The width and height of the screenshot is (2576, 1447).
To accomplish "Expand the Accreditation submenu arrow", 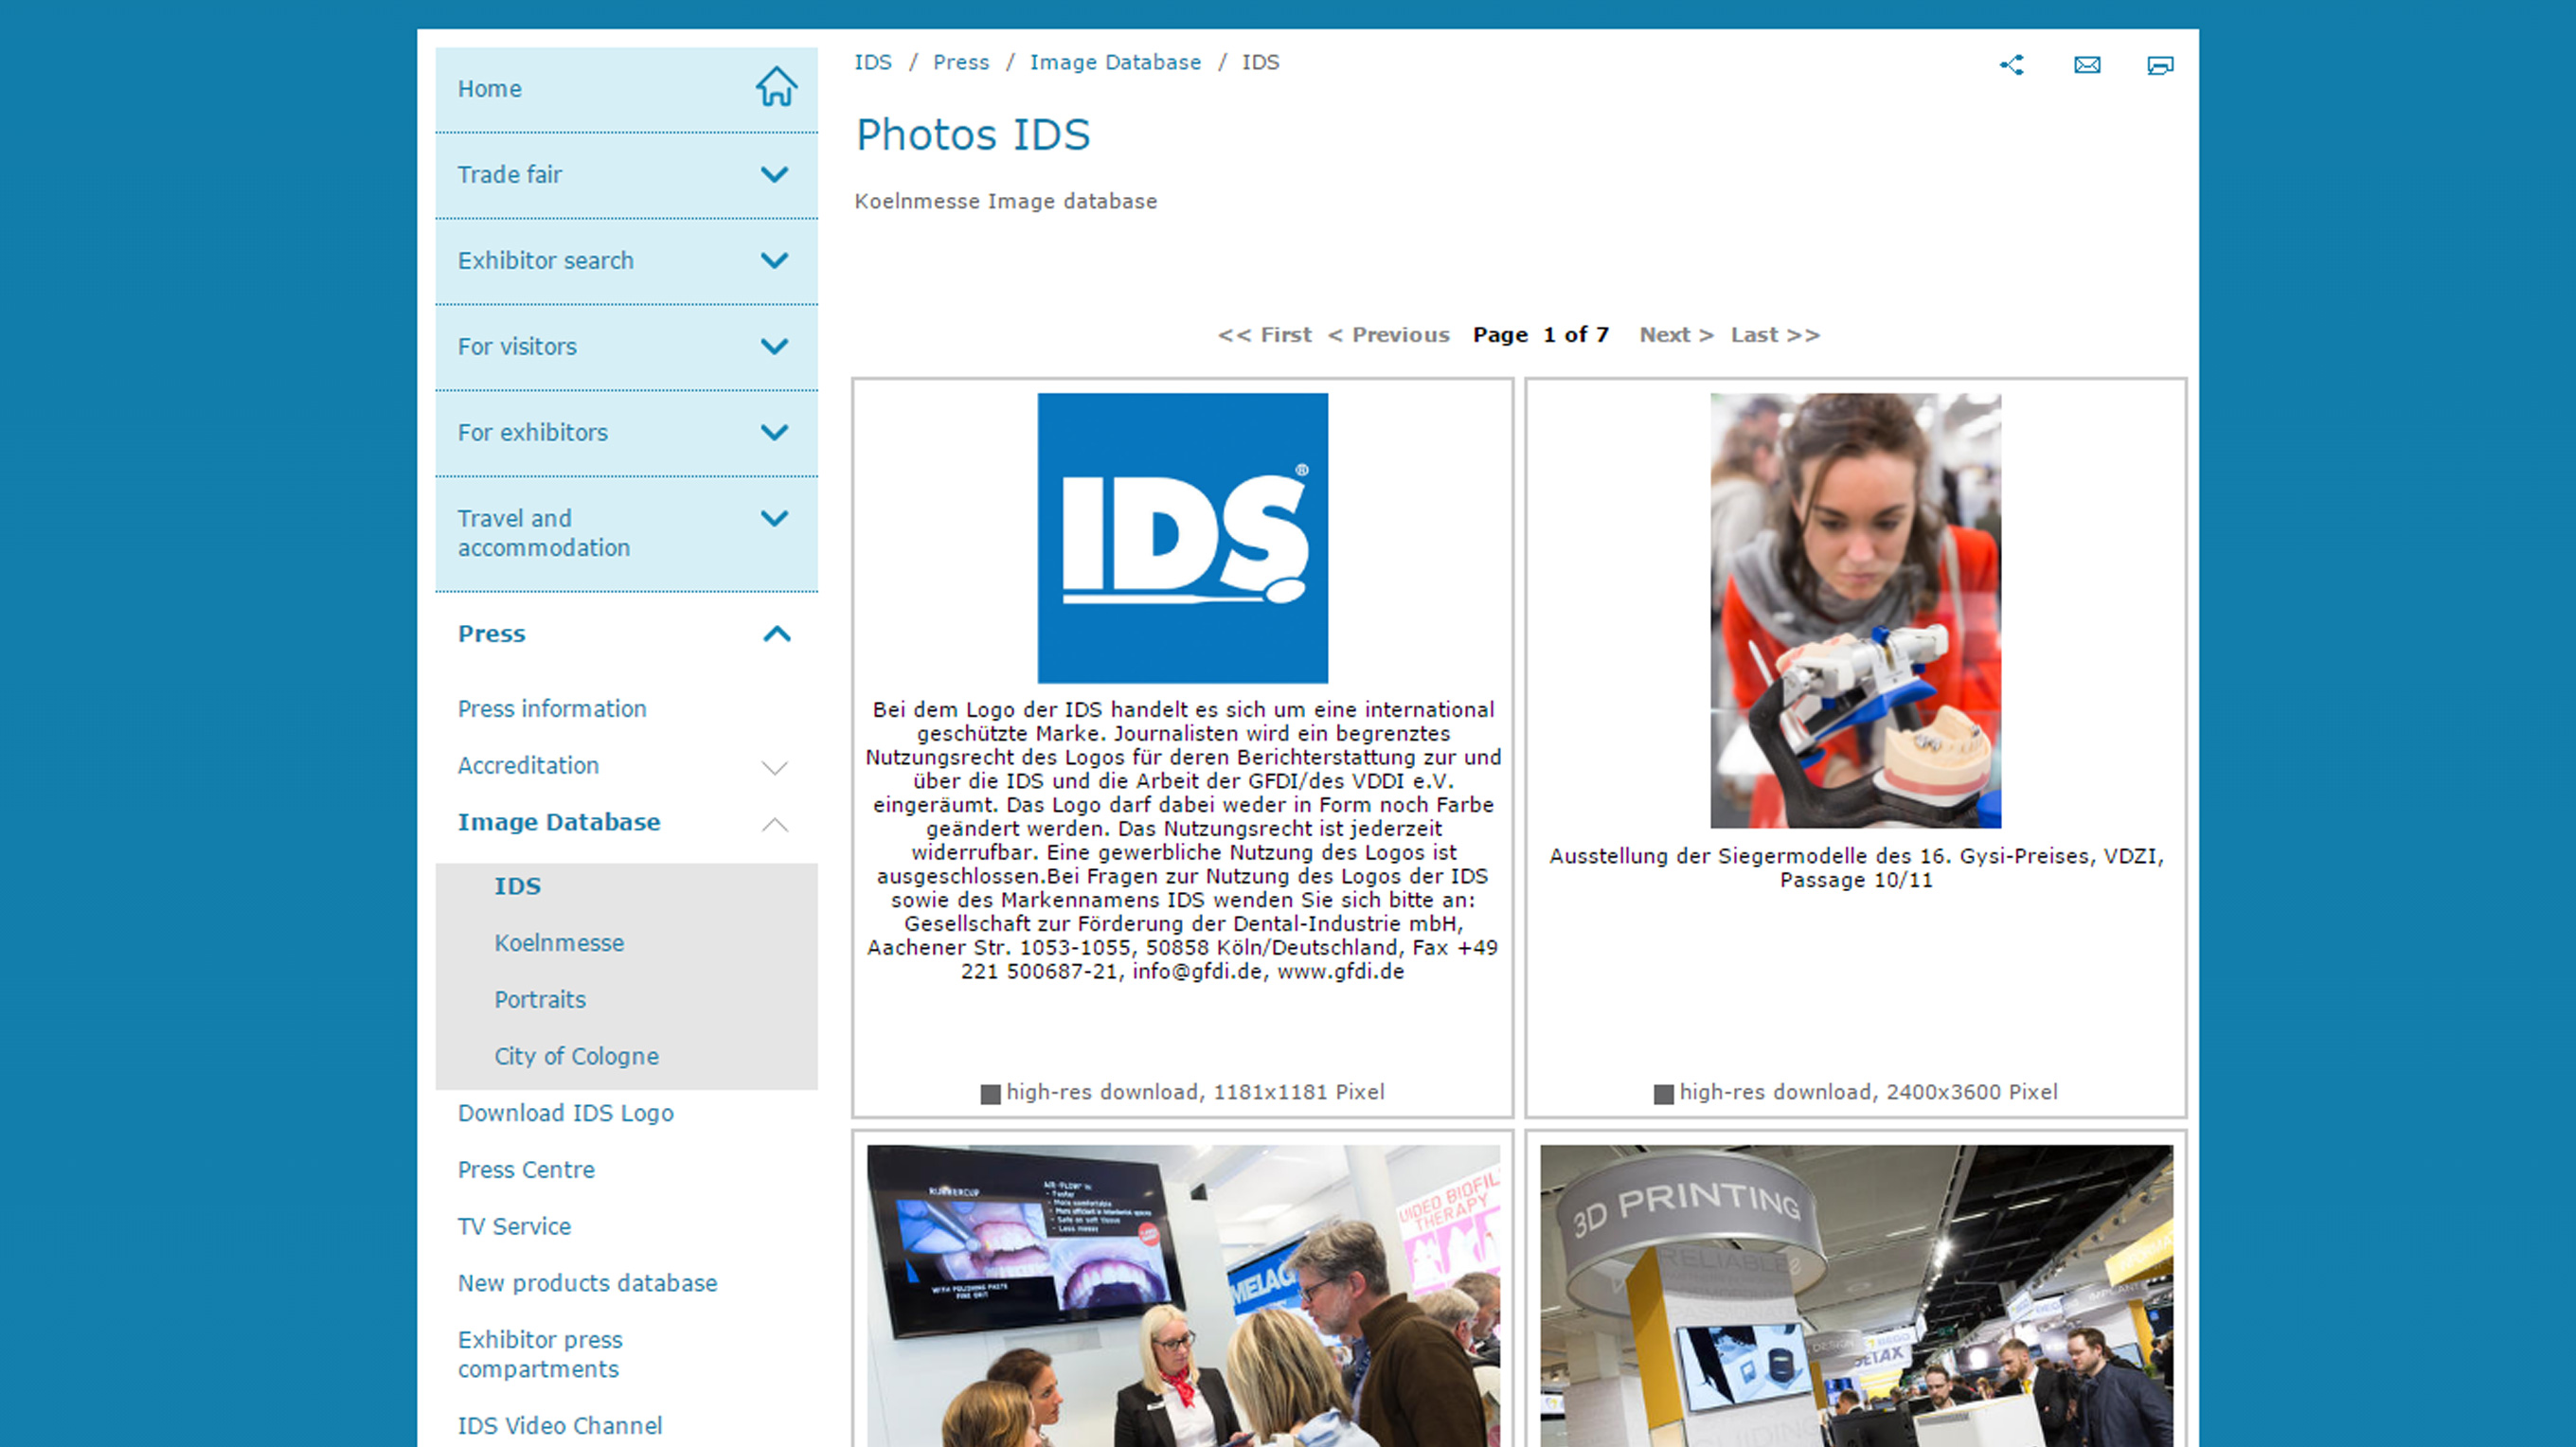I will click(775, 767).
